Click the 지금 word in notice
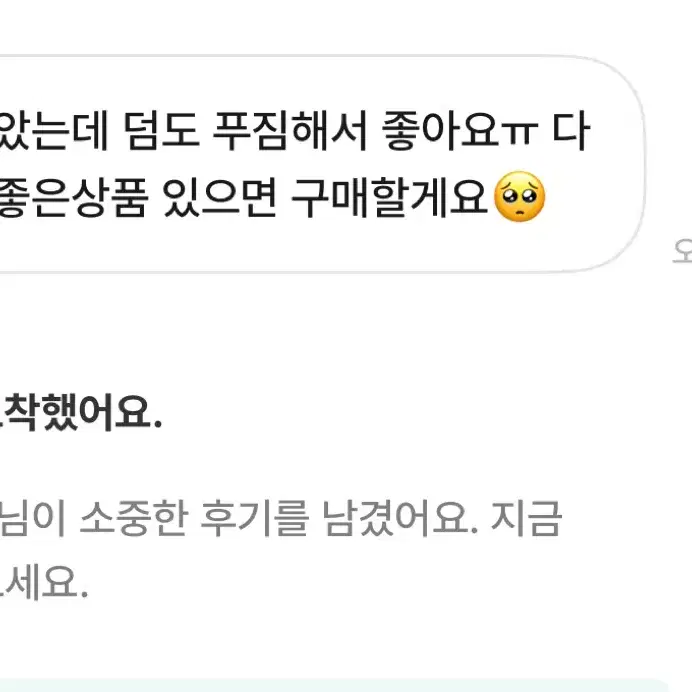Screen dimensions: 692x692 (526, 518)
